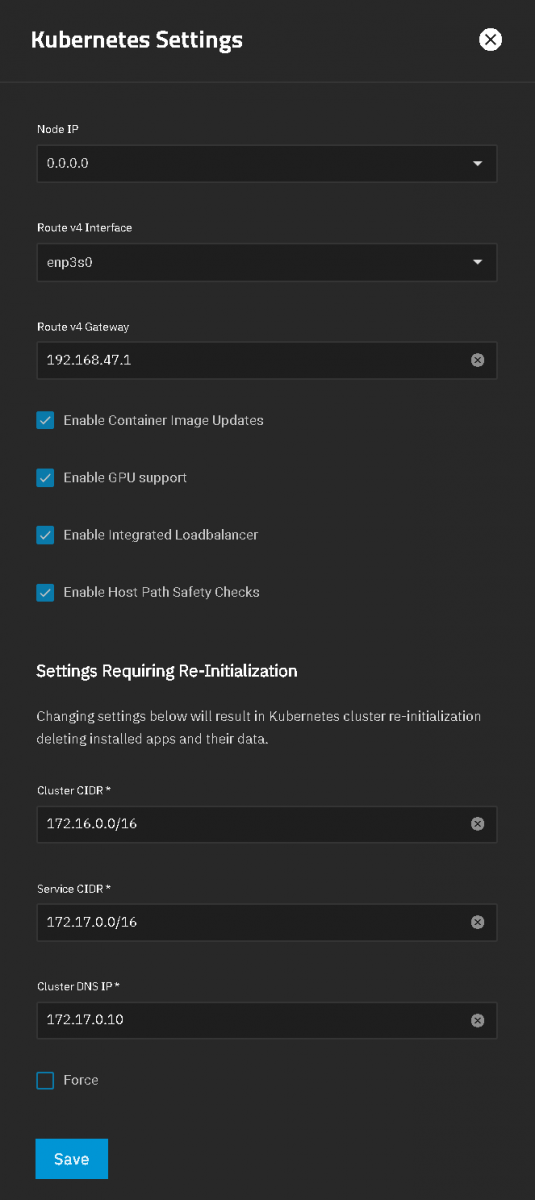Expand the Route v4 Interface dropdown arrow
Screen dimensions: 535x1200
pos(477,262)
